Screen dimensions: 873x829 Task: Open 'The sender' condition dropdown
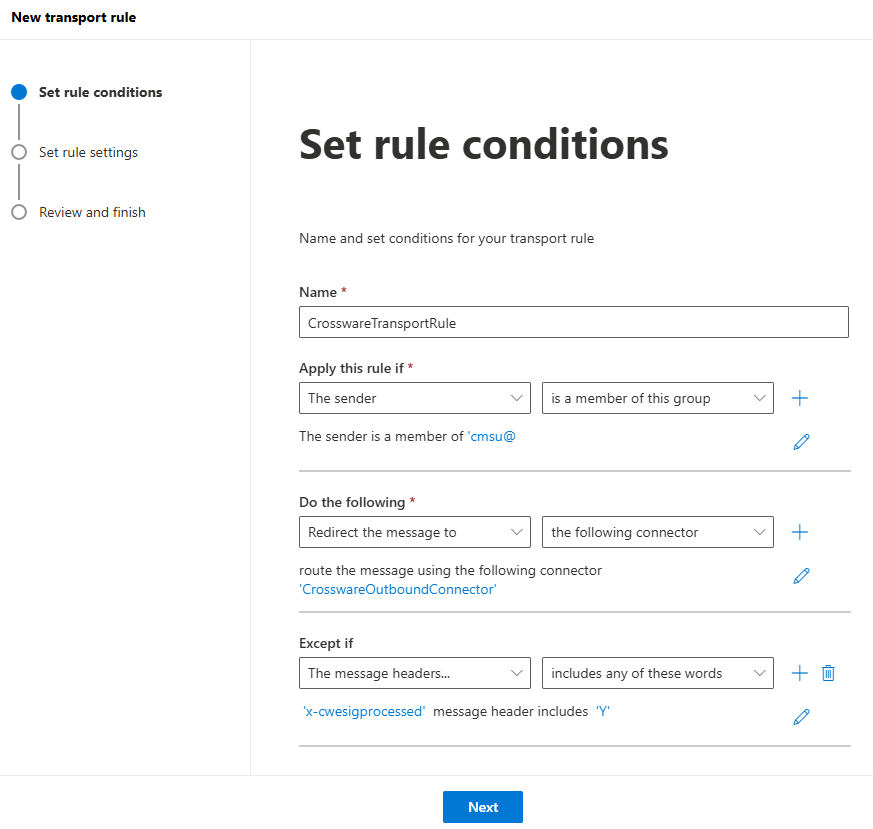415,398
